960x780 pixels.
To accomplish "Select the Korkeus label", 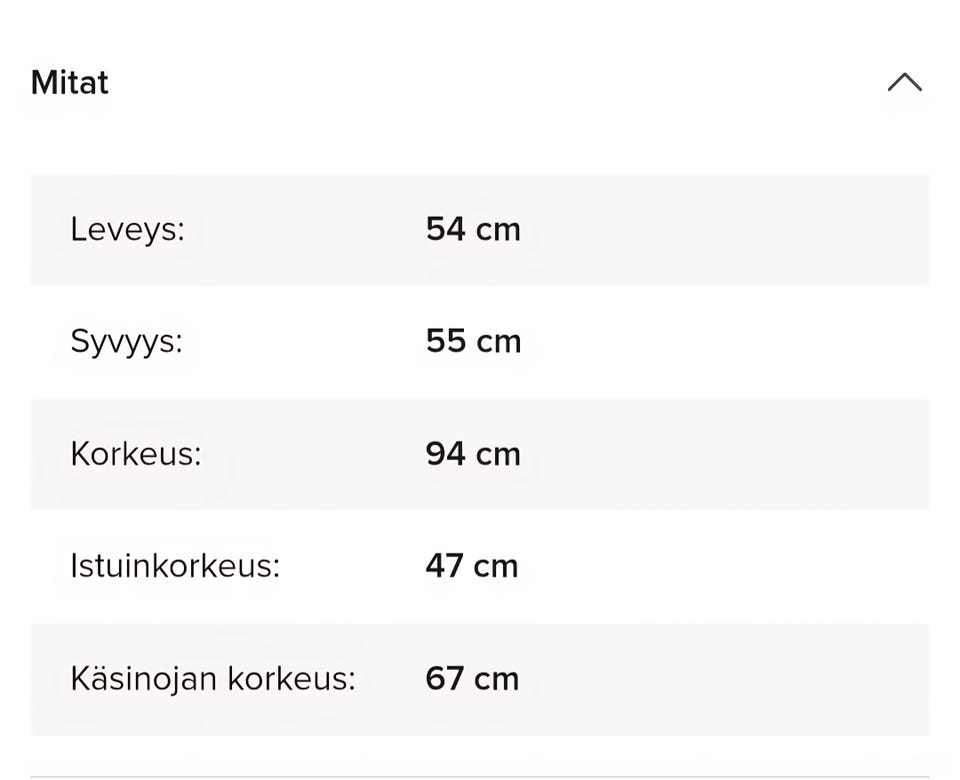I will [x=135, y=454].
